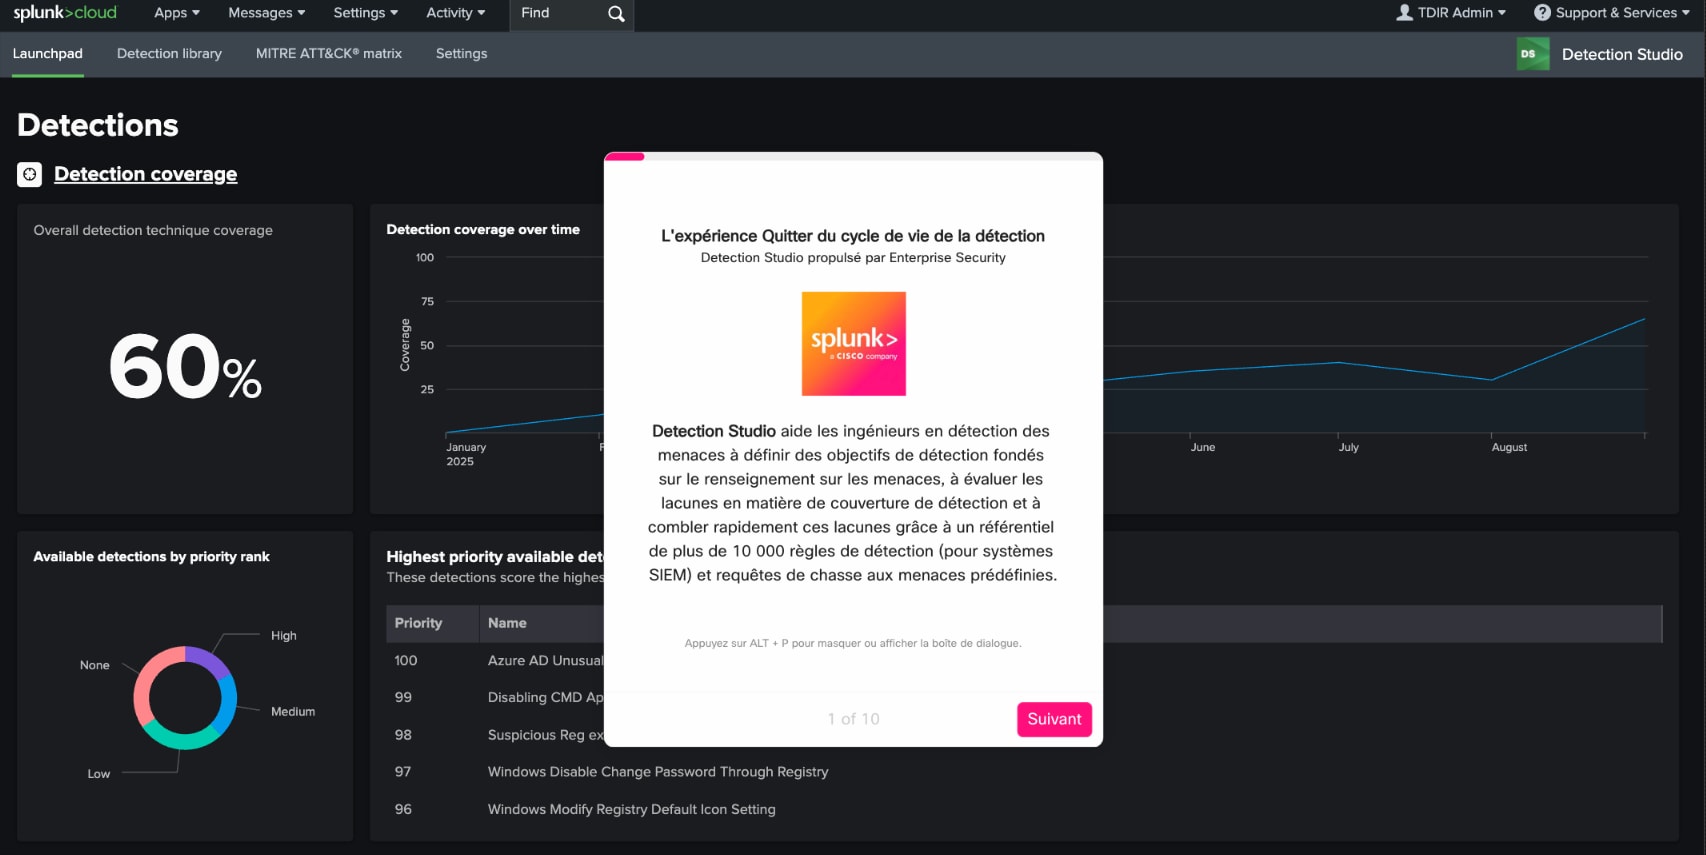The image size is (1706, 855).
Task: Click the 'None' donut chart label
Action: 95,666
